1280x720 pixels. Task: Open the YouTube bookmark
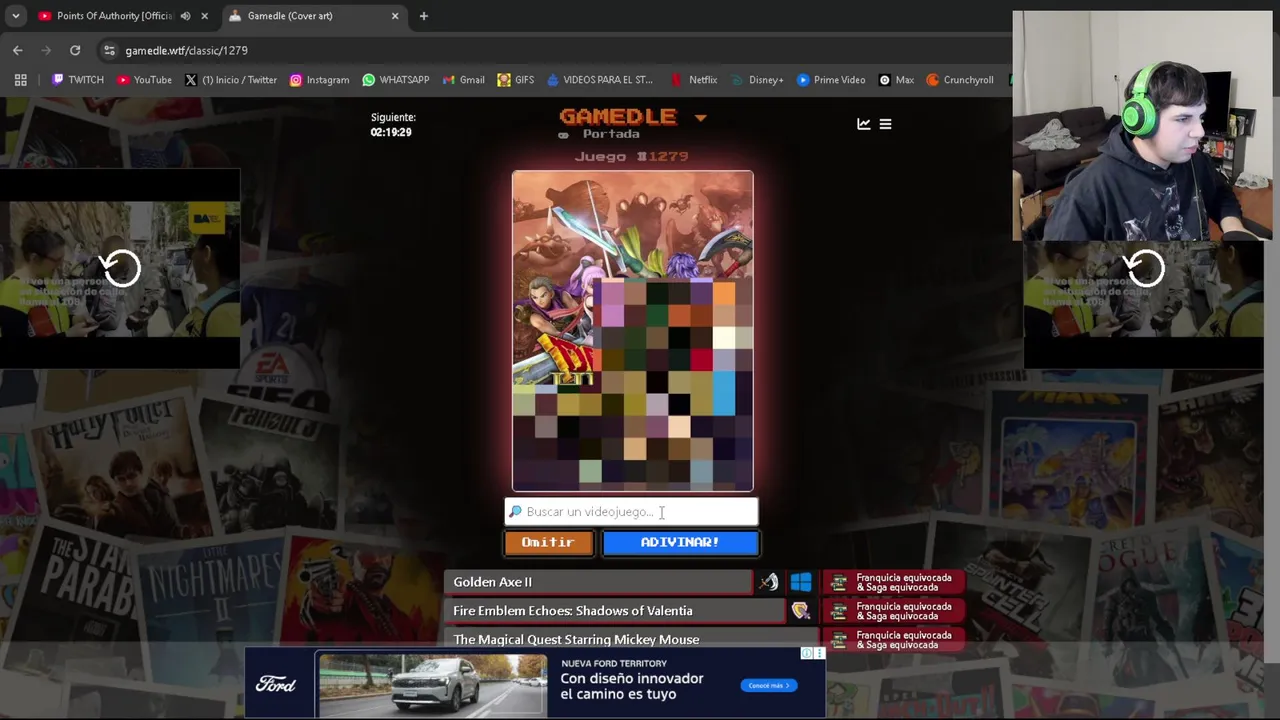(144, 80)
